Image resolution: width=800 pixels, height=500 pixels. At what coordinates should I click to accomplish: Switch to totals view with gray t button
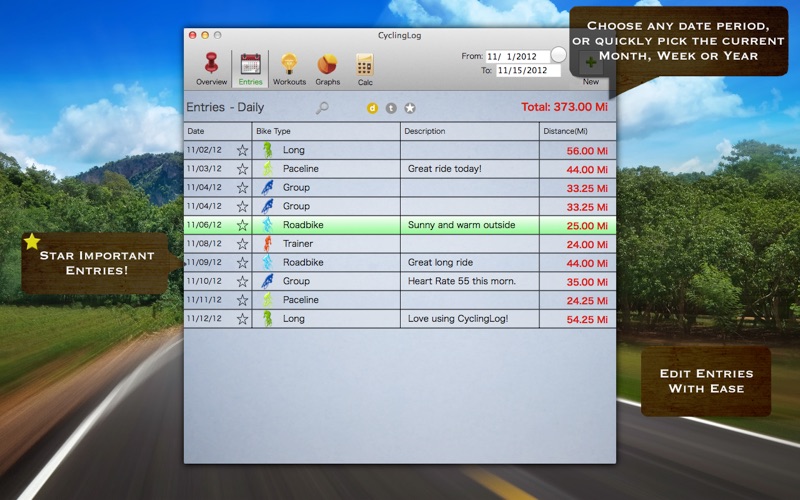tap(391, 108)
